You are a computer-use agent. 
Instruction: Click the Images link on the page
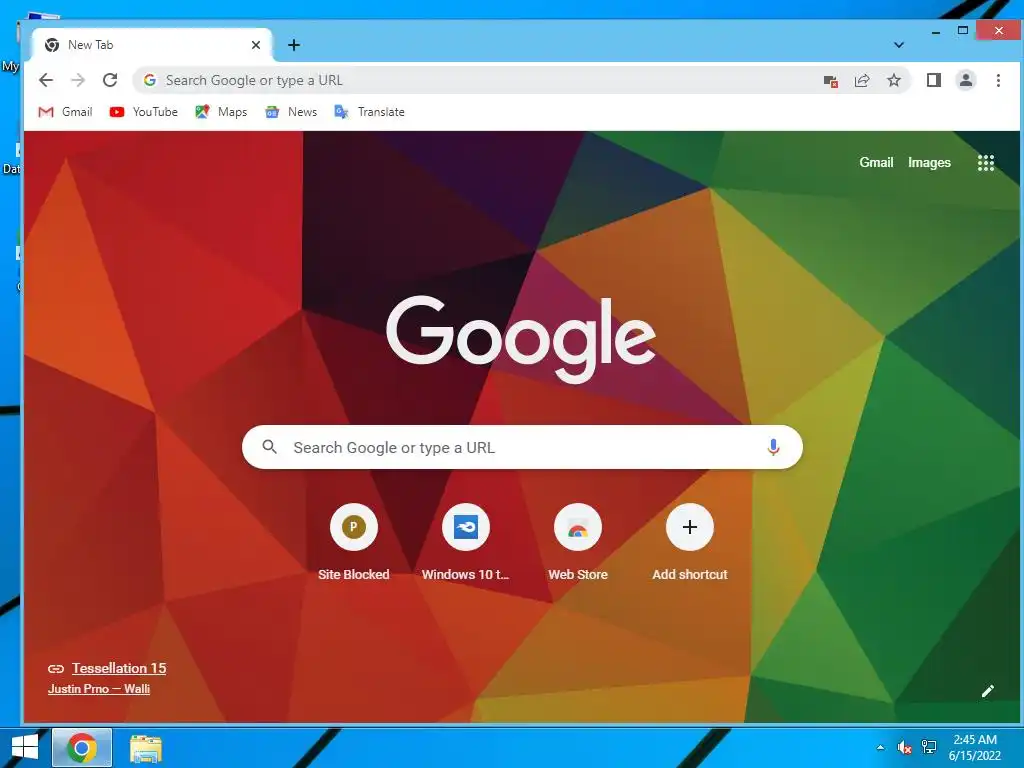click(929, 163)
